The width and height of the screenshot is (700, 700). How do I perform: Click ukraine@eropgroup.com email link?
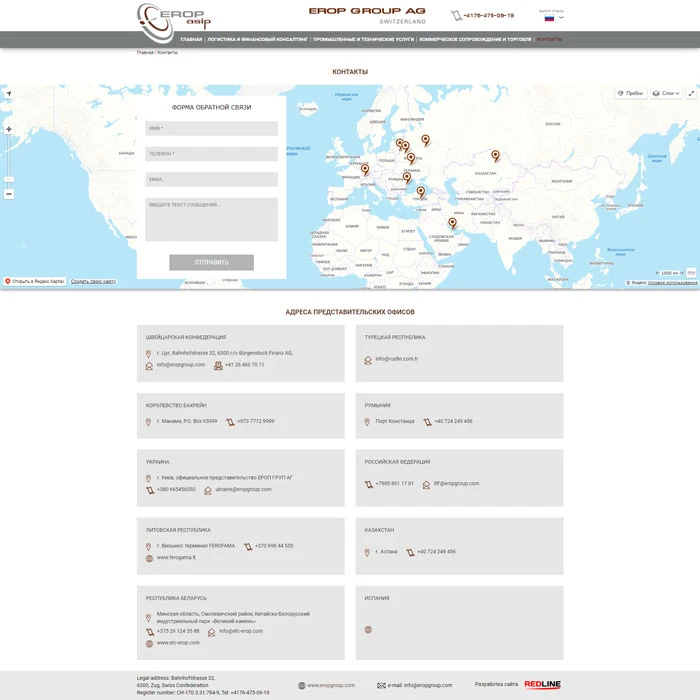(243, 489)
